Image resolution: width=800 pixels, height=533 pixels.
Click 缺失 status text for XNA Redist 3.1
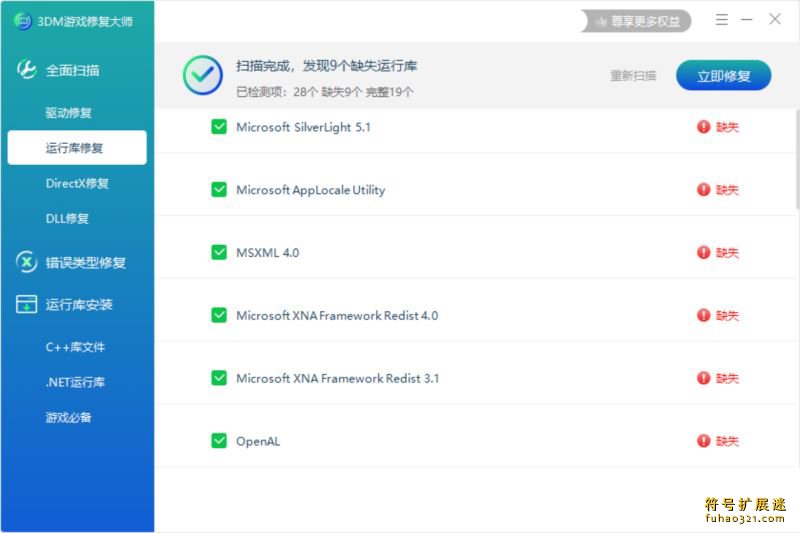pos(727,378)
